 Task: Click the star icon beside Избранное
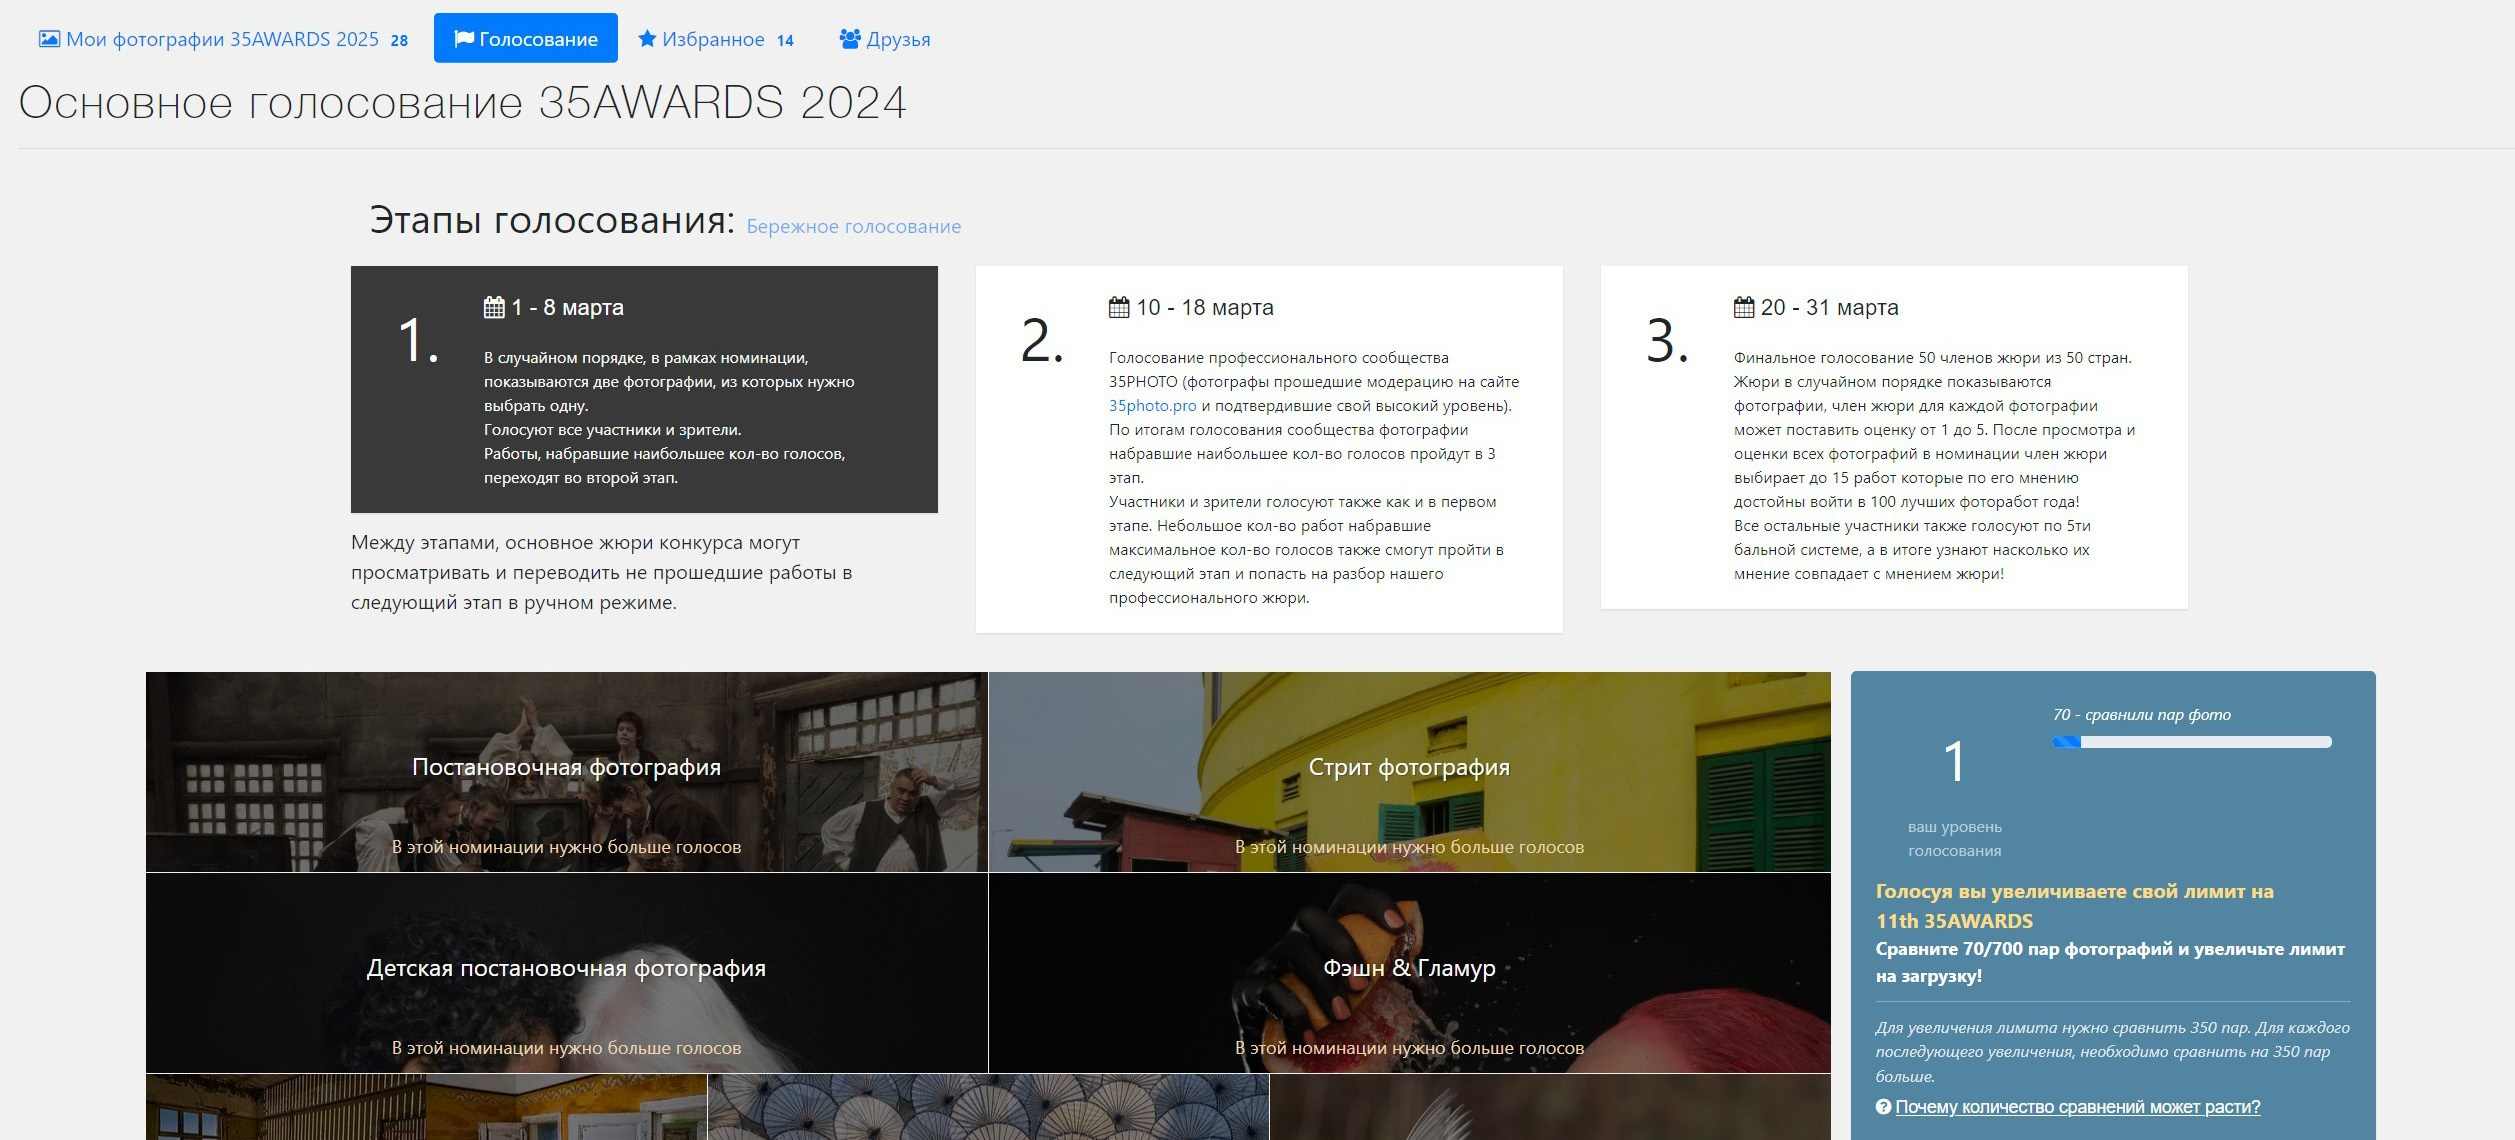click(x=647, y=39)
